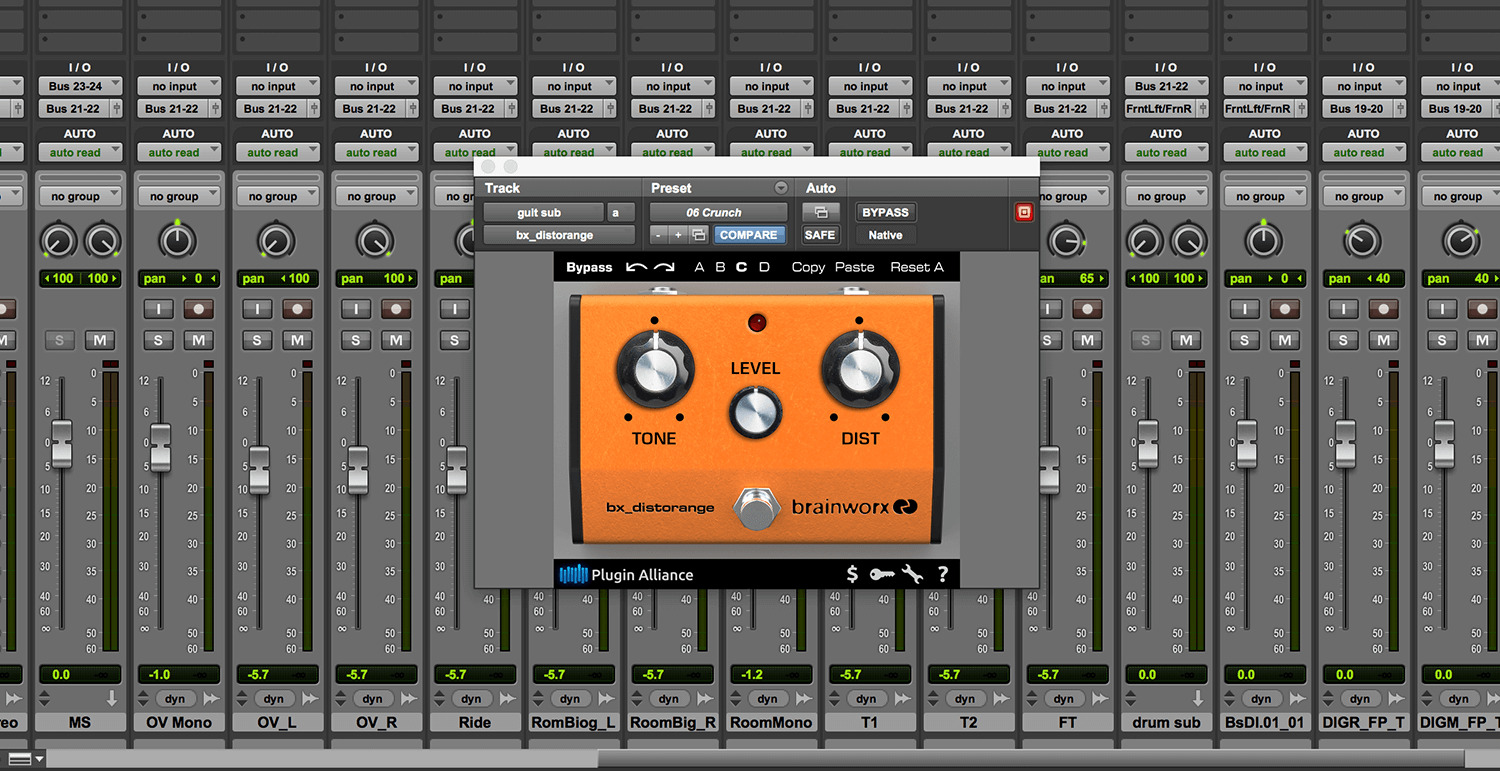Screen dimensions: 1500x771
Task: Click the brainworx logo on the pedal
Action: (x=854, y=507)
